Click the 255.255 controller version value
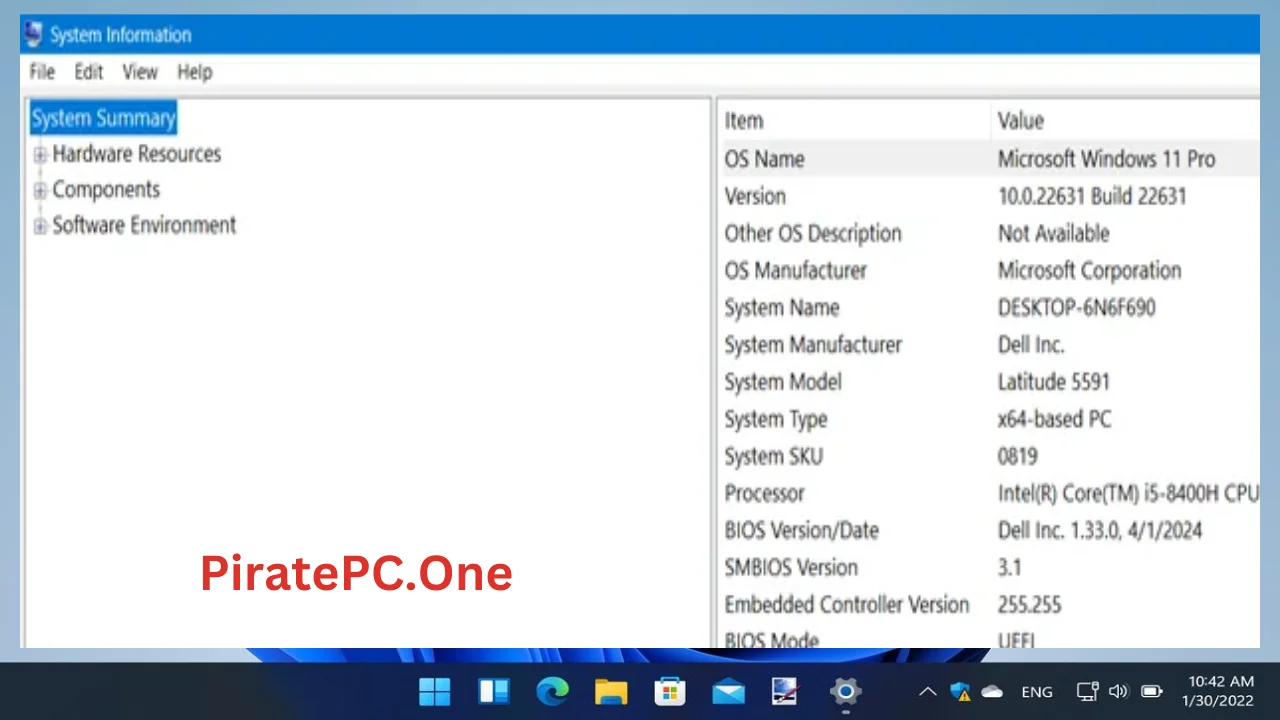Viewport: 1280px width, 720px height. (x=1029, y=604)
